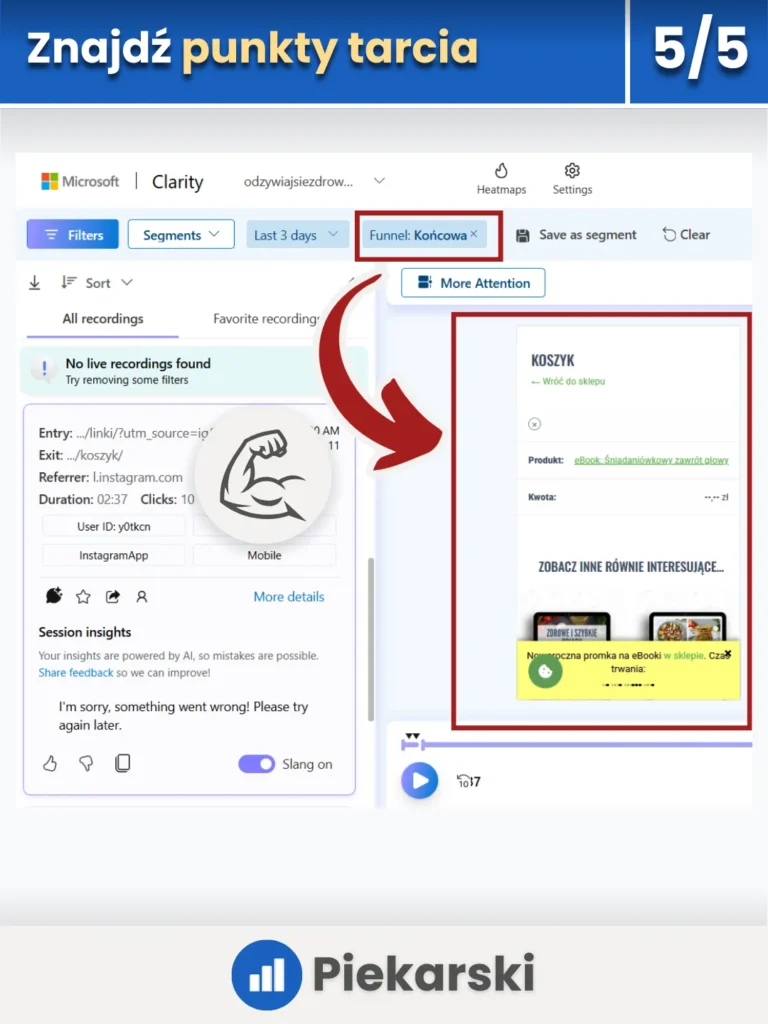Give thumbs down to session insights
The height and width of the screenshot is (1024, 768).
point(86,763)
